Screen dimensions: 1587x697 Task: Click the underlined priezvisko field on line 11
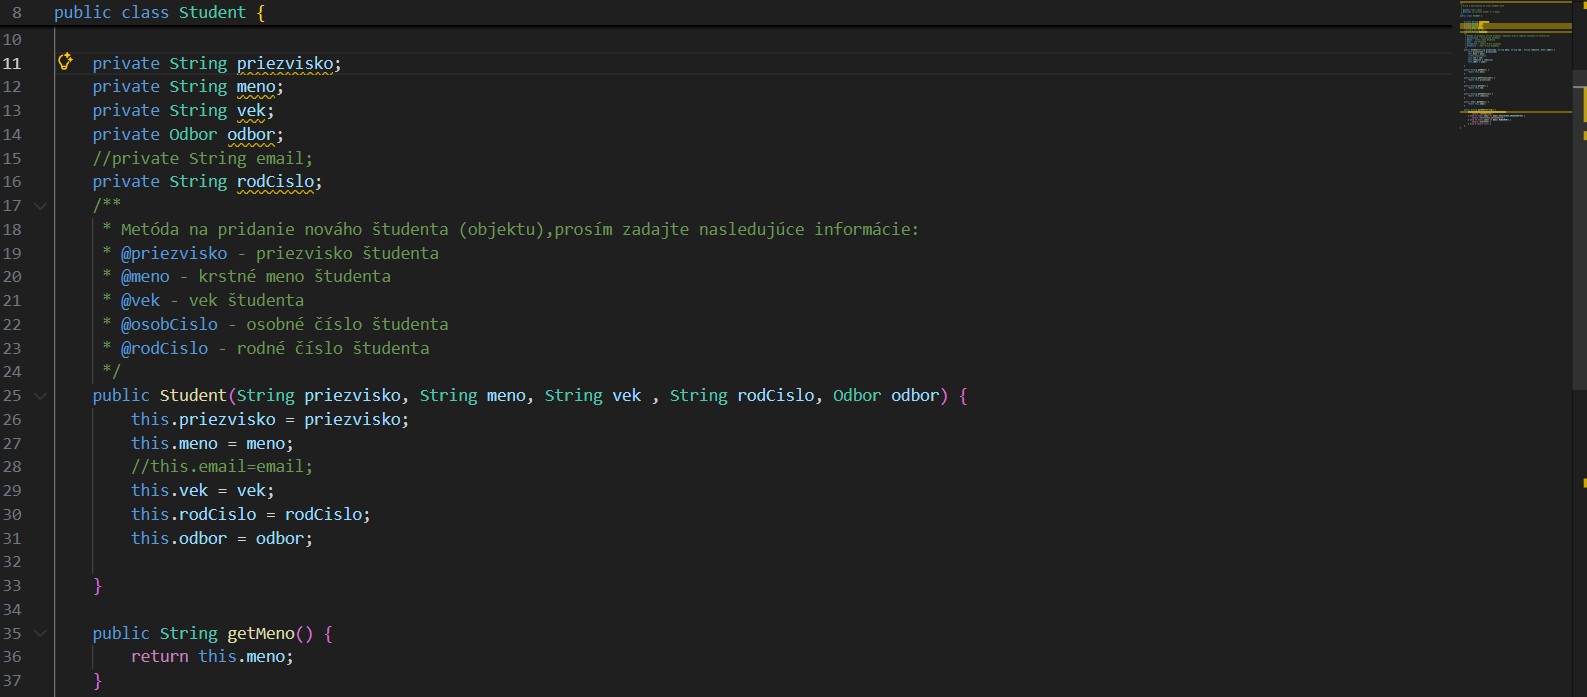tap(285, 64)
